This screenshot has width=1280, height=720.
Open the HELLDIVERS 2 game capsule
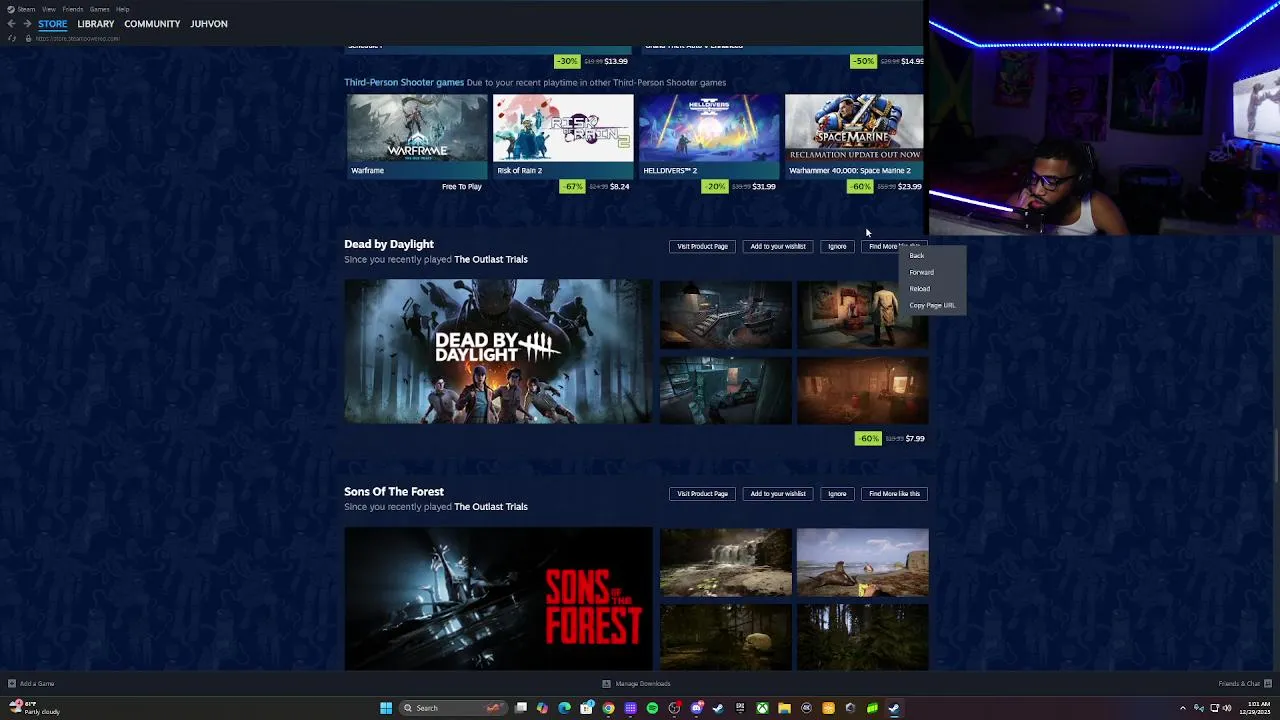coord(709,137)
